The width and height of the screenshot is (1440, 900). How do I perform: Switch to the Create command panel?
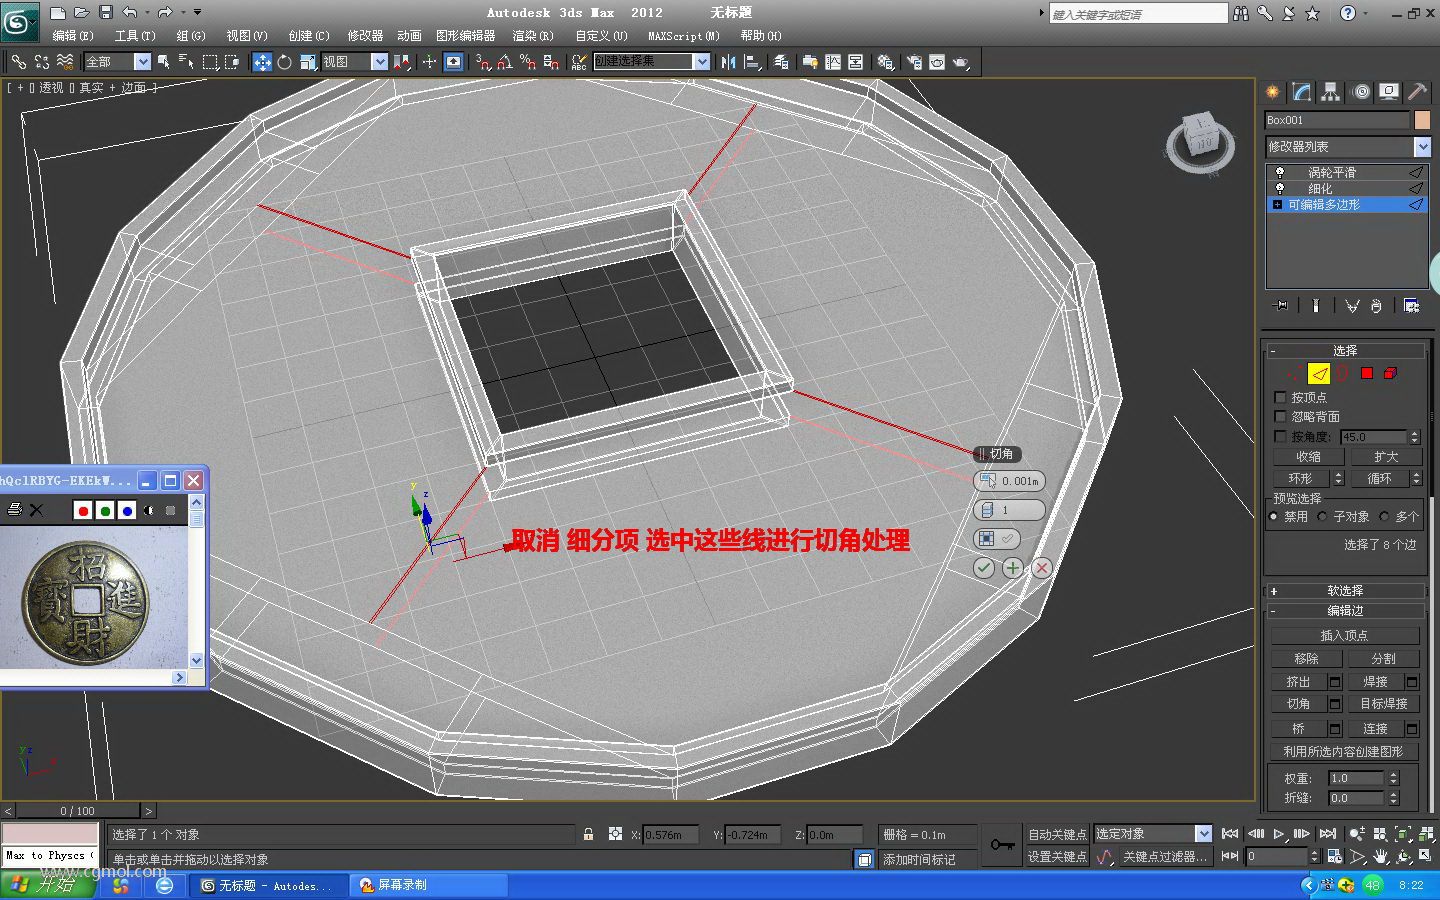coord(1273,92)
